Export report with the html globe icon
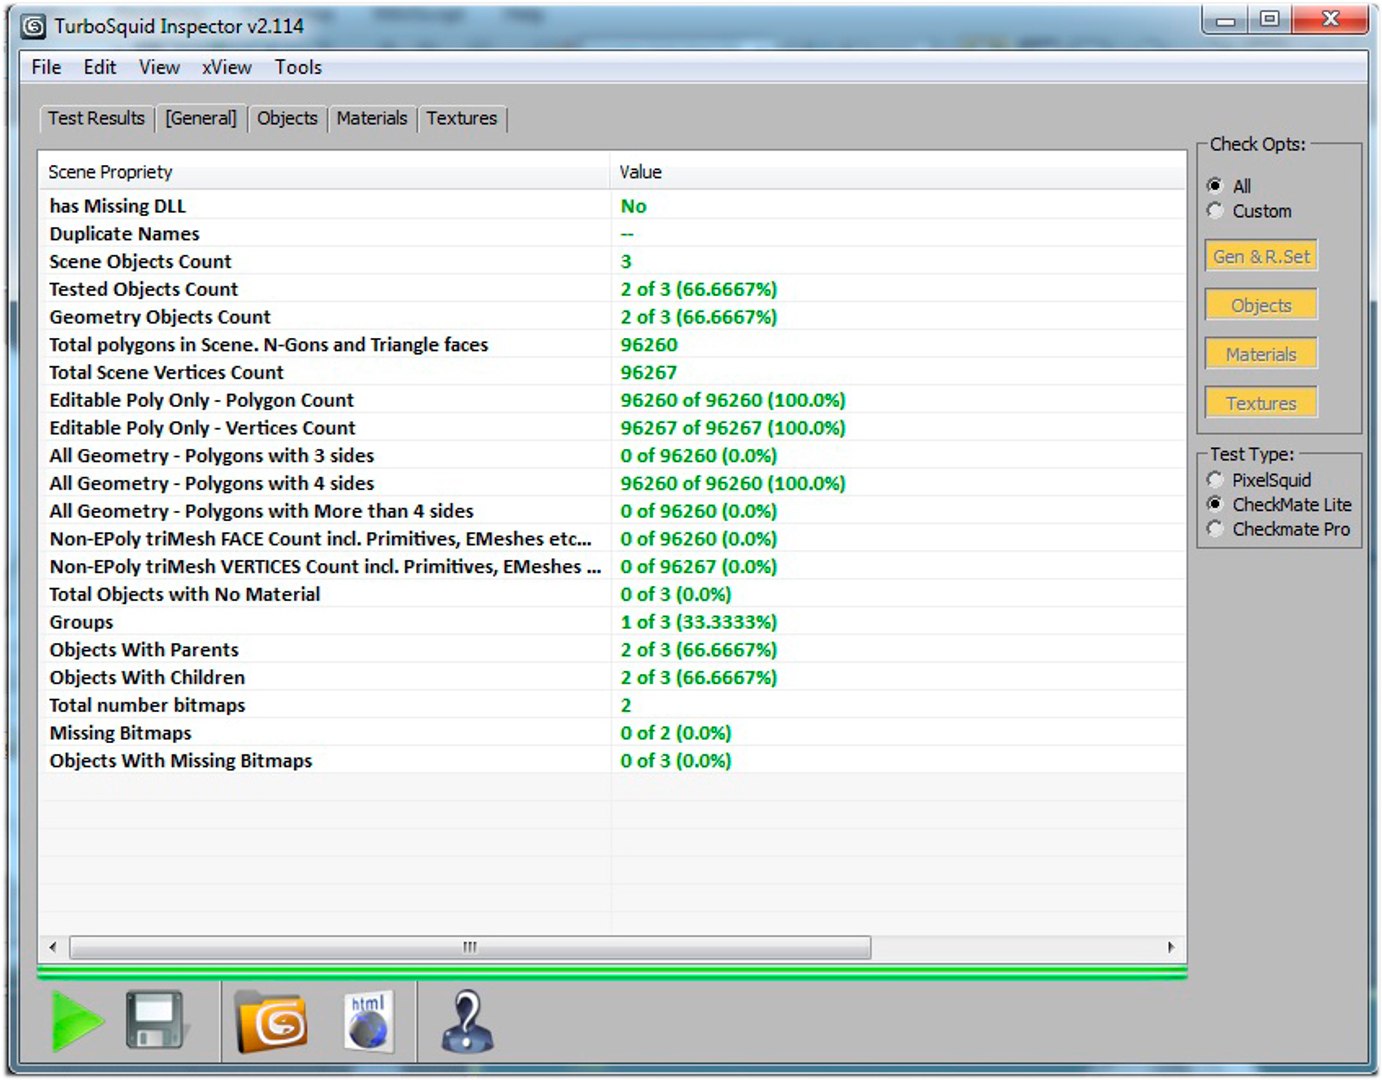The height and width of the screenshot is (1080, 1382). pyautogui.click(x=368, y=1021)
